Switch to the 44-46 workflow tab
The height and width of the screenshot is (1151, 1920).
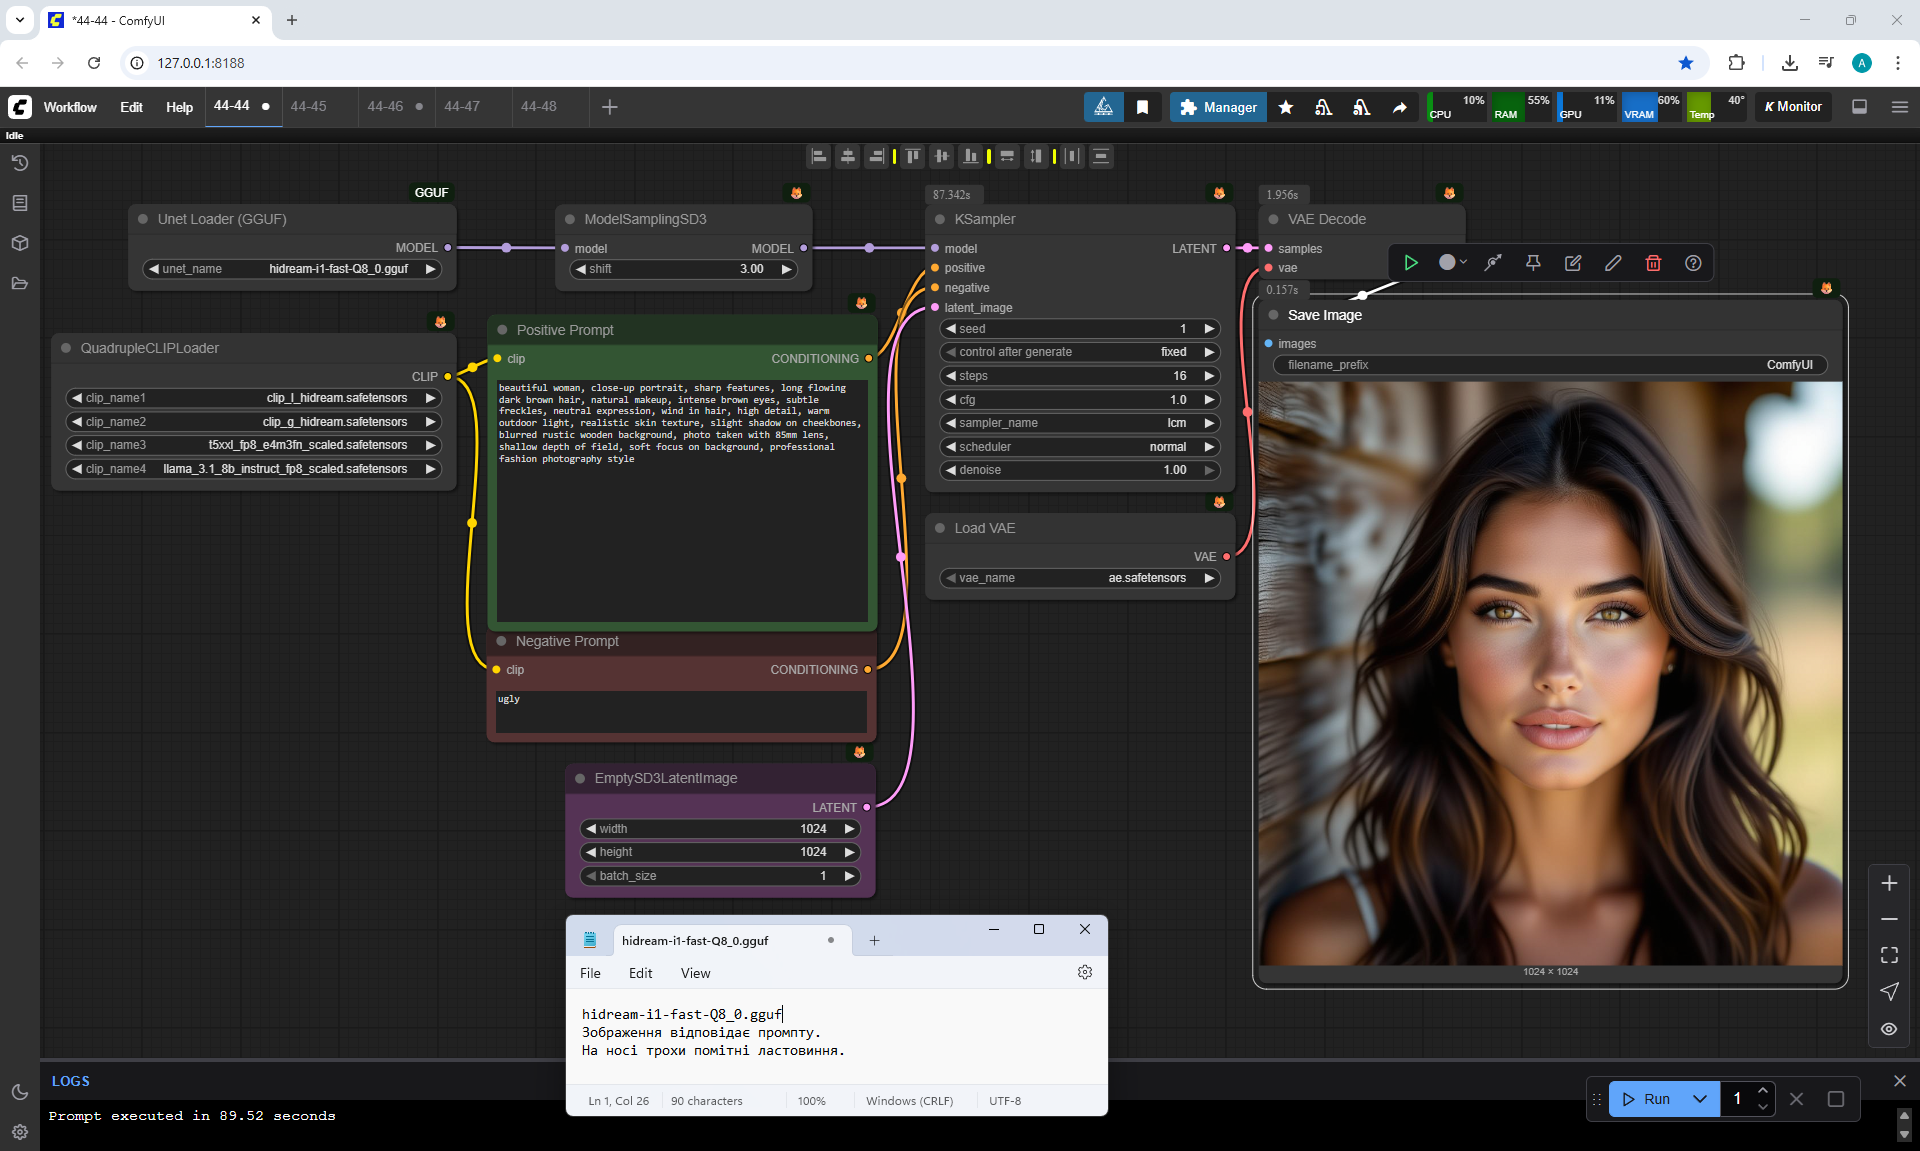(x=385, y=106)
